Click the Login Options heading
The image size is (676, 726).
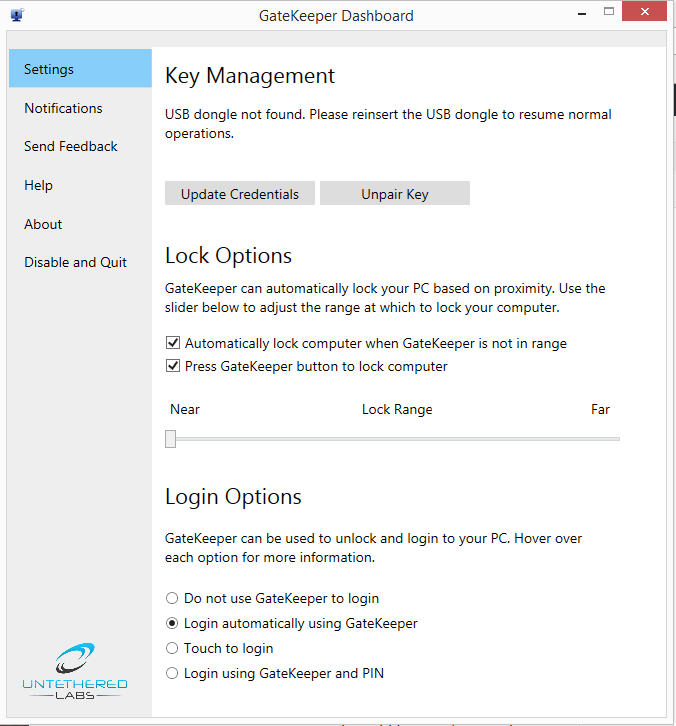[233, 497]
